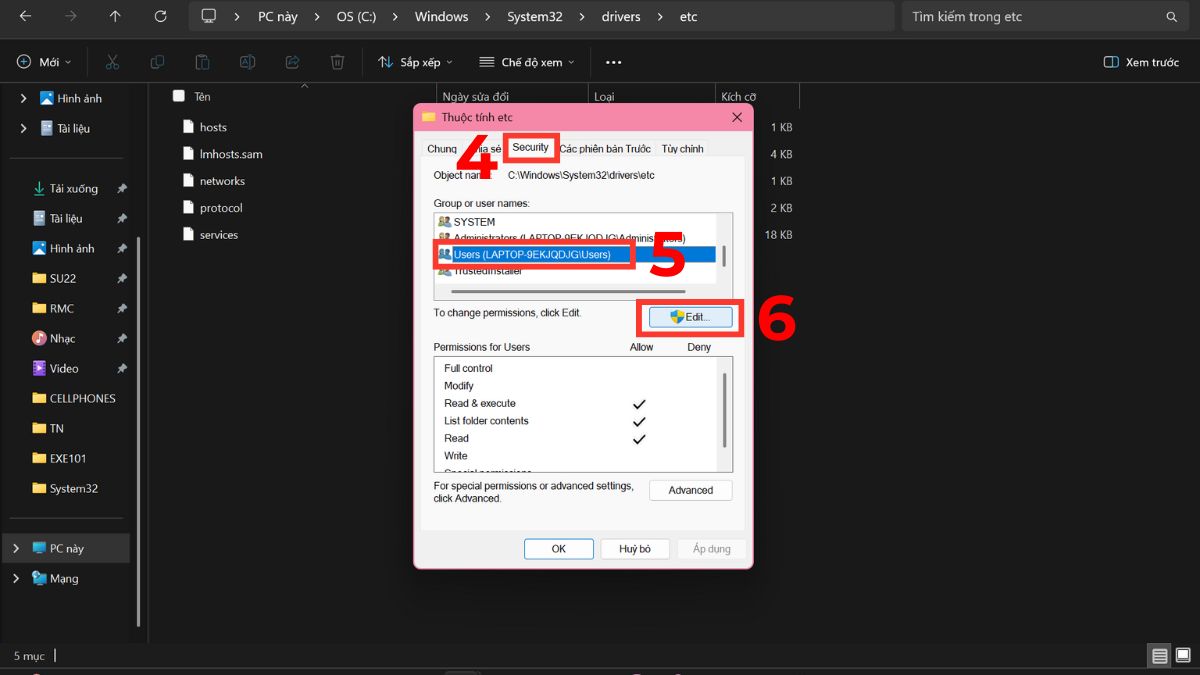This screenshot has width=1200, height=675.
Task: Click the Share toolbar icon
Action: tap(292, 62)
